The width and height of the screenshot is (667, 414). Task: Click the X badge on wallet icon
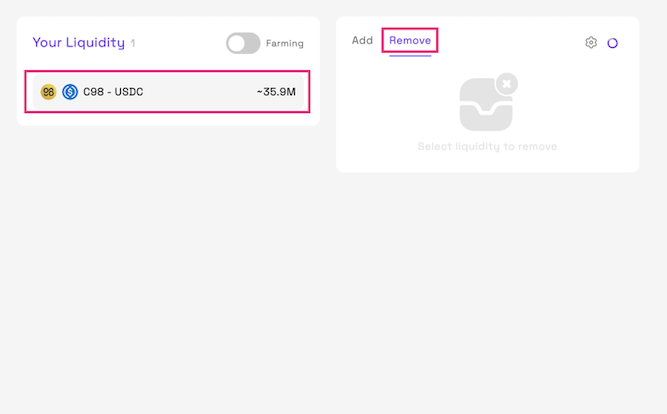[507, 84]
